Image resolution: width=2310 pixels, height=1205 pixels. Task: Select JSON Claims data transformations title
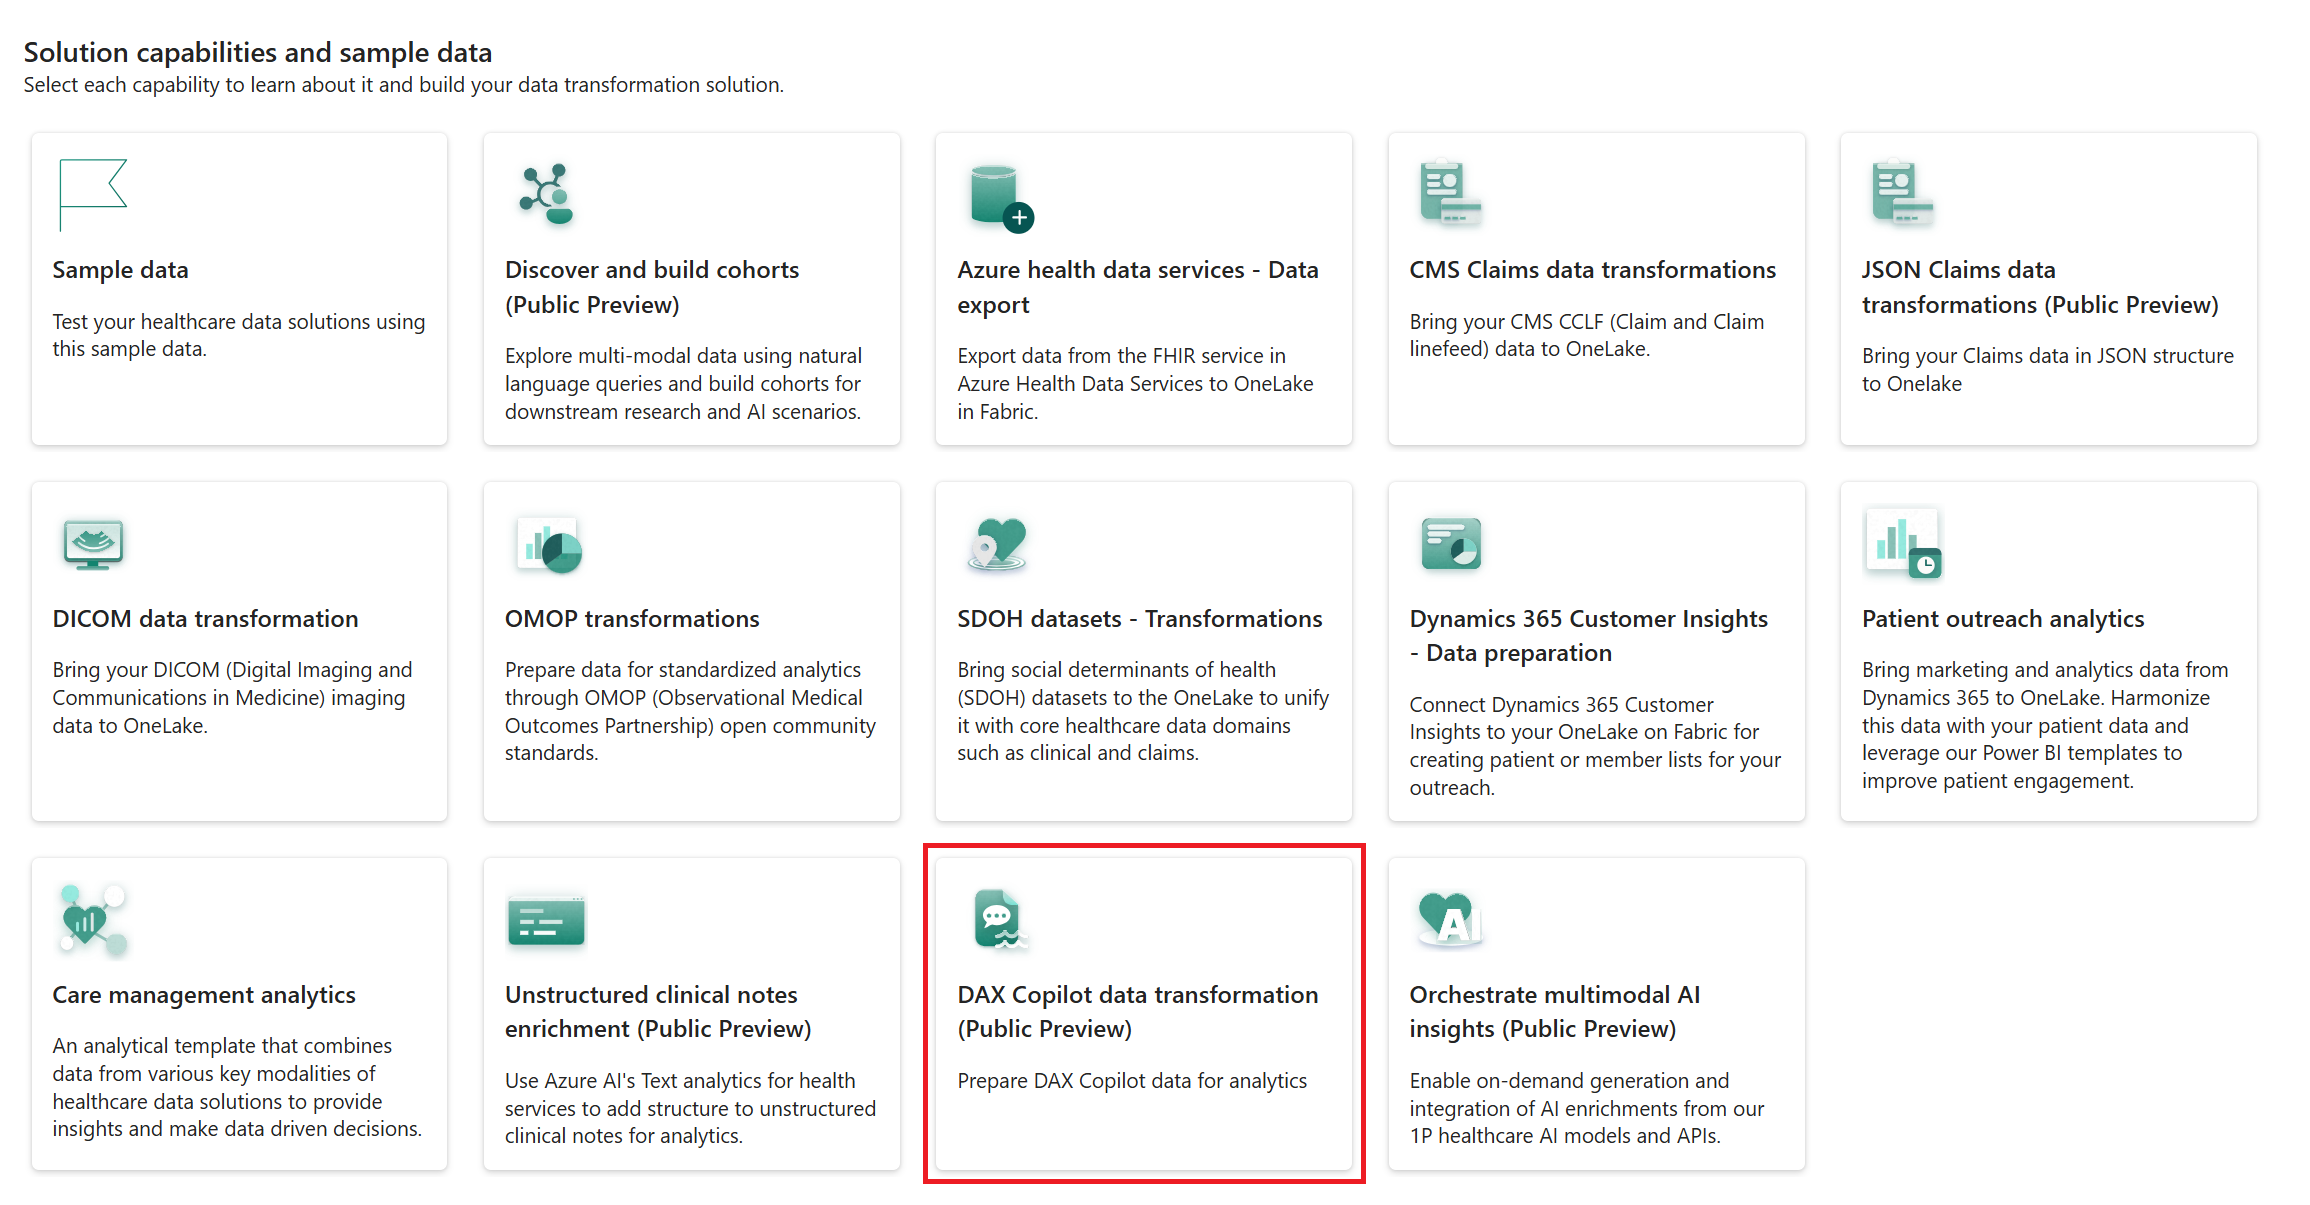click(x=2040, y=287)
